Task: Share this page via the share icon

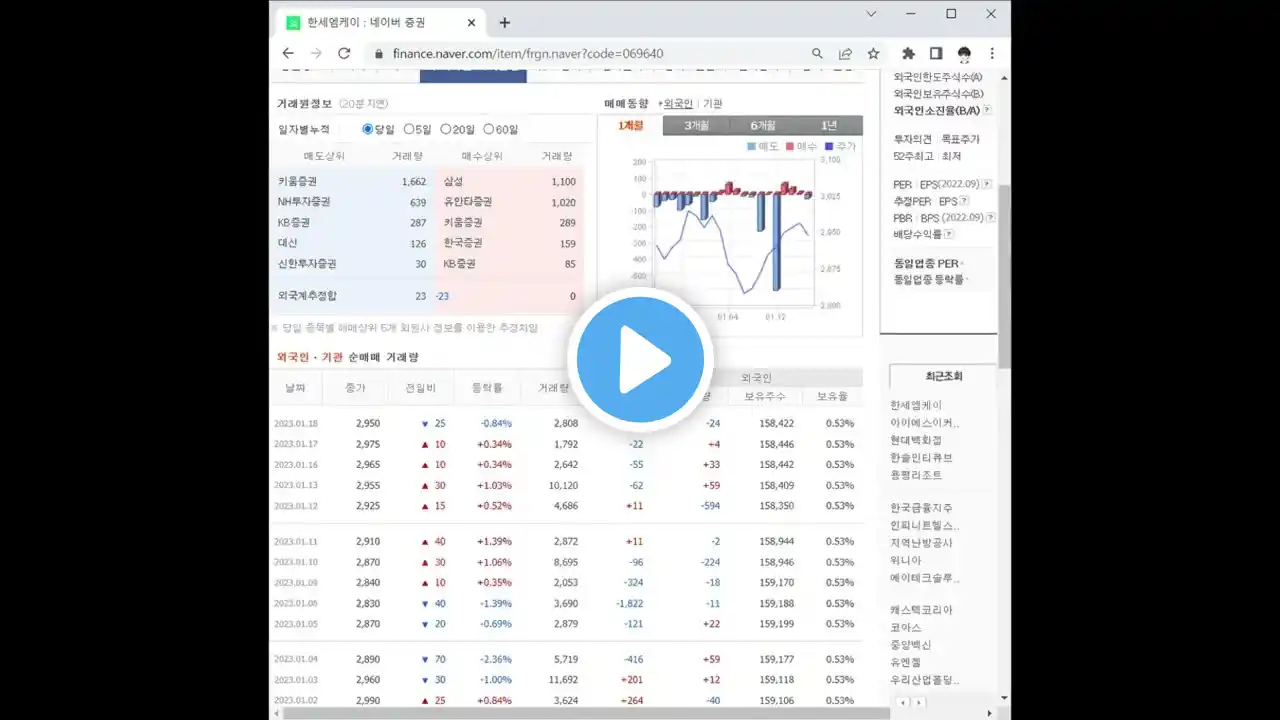Action: pos(845,53)
